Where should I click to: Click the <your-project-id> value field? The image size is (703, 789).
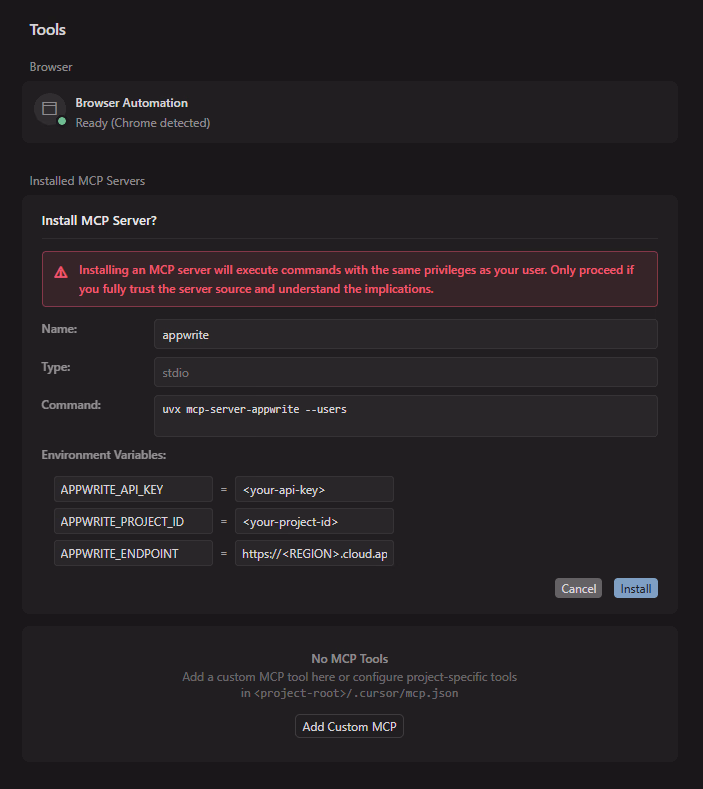[314, 521]
